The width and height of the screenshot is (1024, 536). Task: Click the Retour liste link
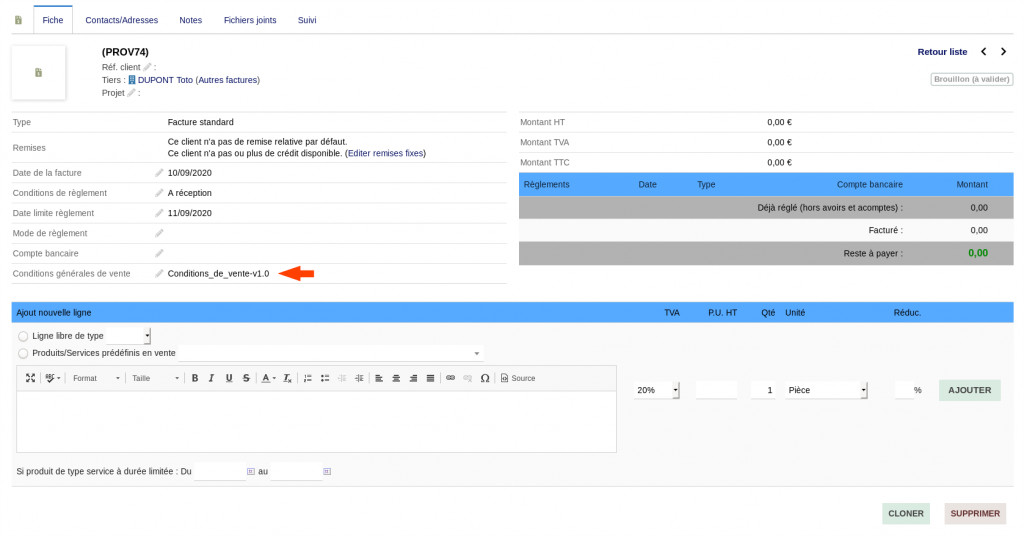point(942,52)
